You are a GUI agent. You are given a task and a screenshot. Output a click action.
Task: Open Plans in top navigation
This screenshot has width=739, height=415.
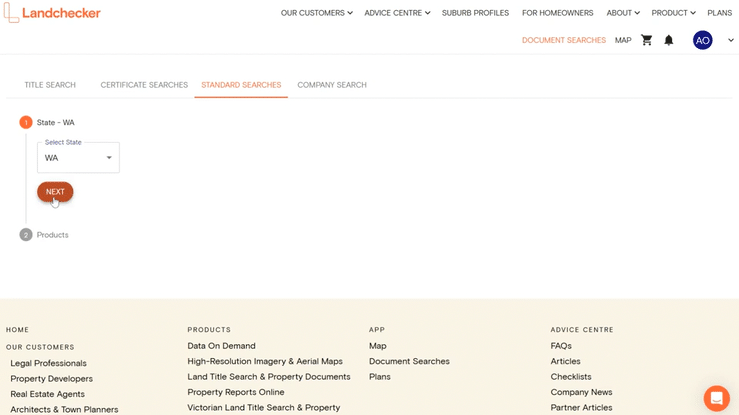point(719,13)
